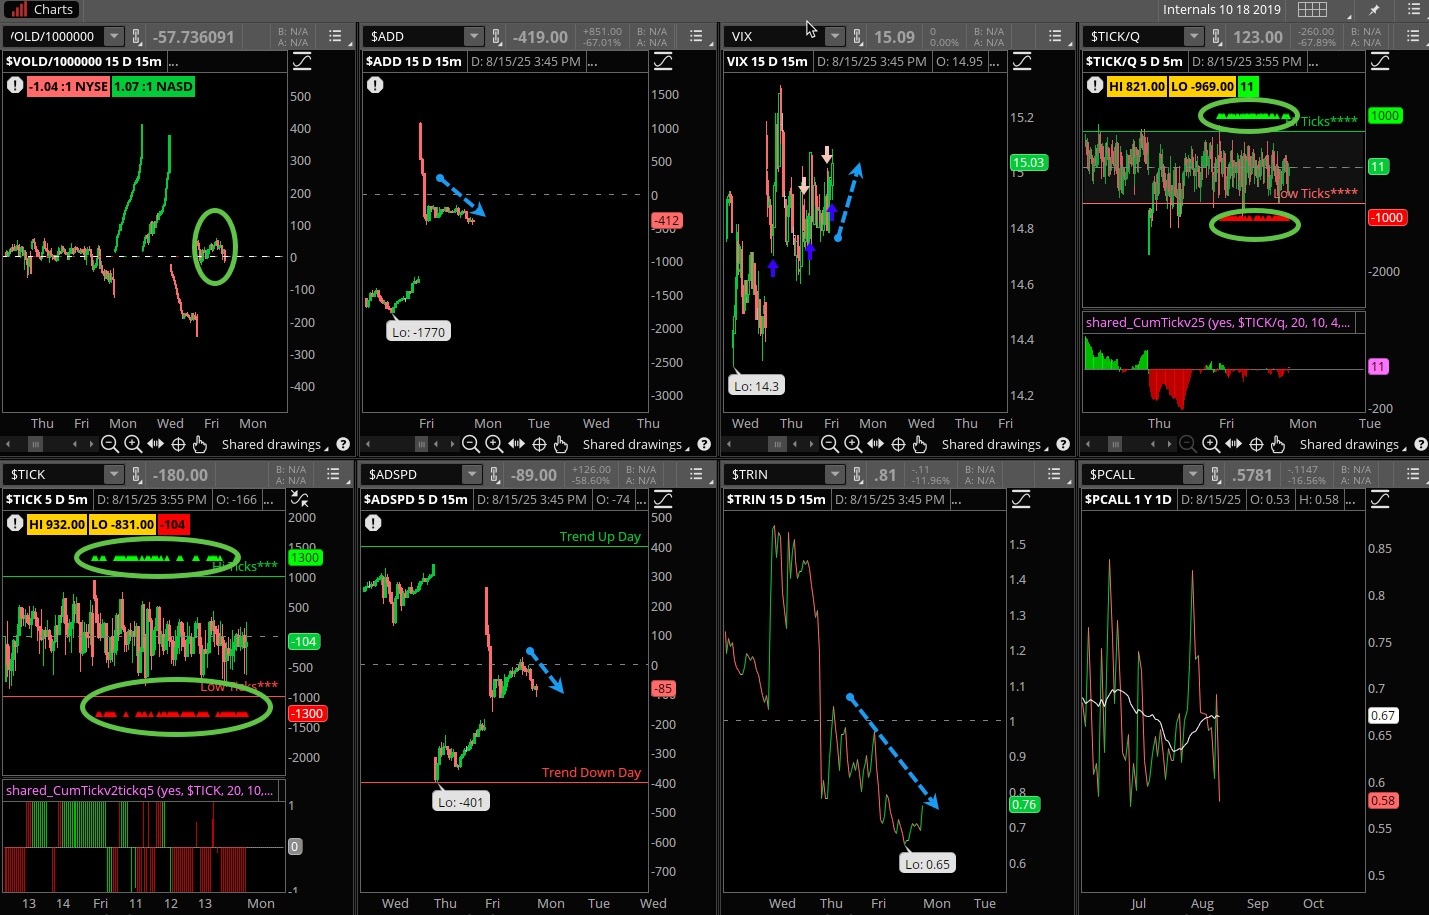Open the $ADSPD panel list menu
1429x915 pixels.
point(695,475)
